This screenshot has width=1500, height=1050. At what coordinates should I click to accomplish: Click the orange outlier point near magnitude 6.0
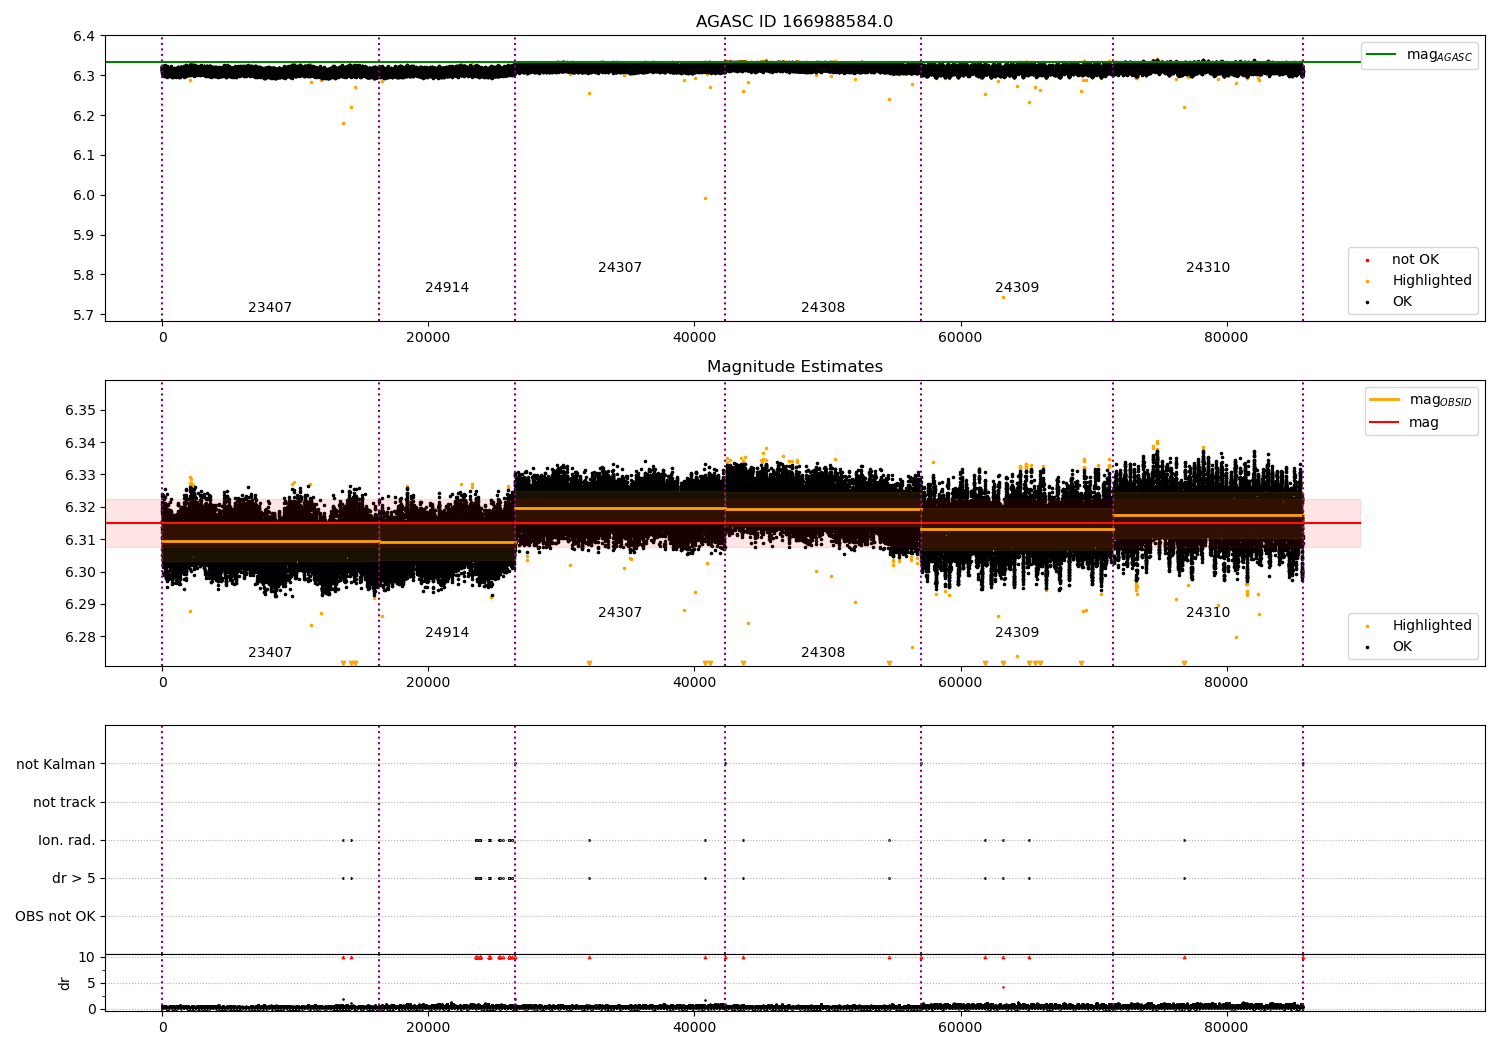coord(705,198)
